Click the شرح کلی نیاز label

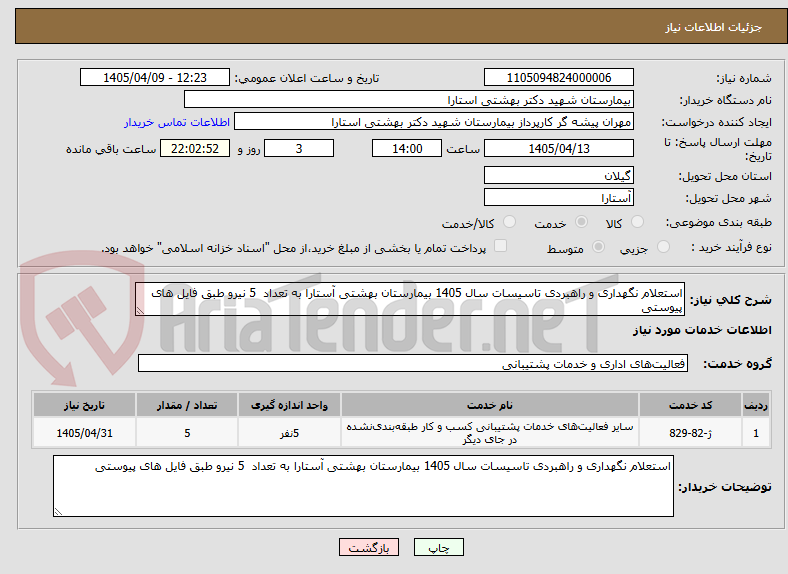[x=730, y=300]
